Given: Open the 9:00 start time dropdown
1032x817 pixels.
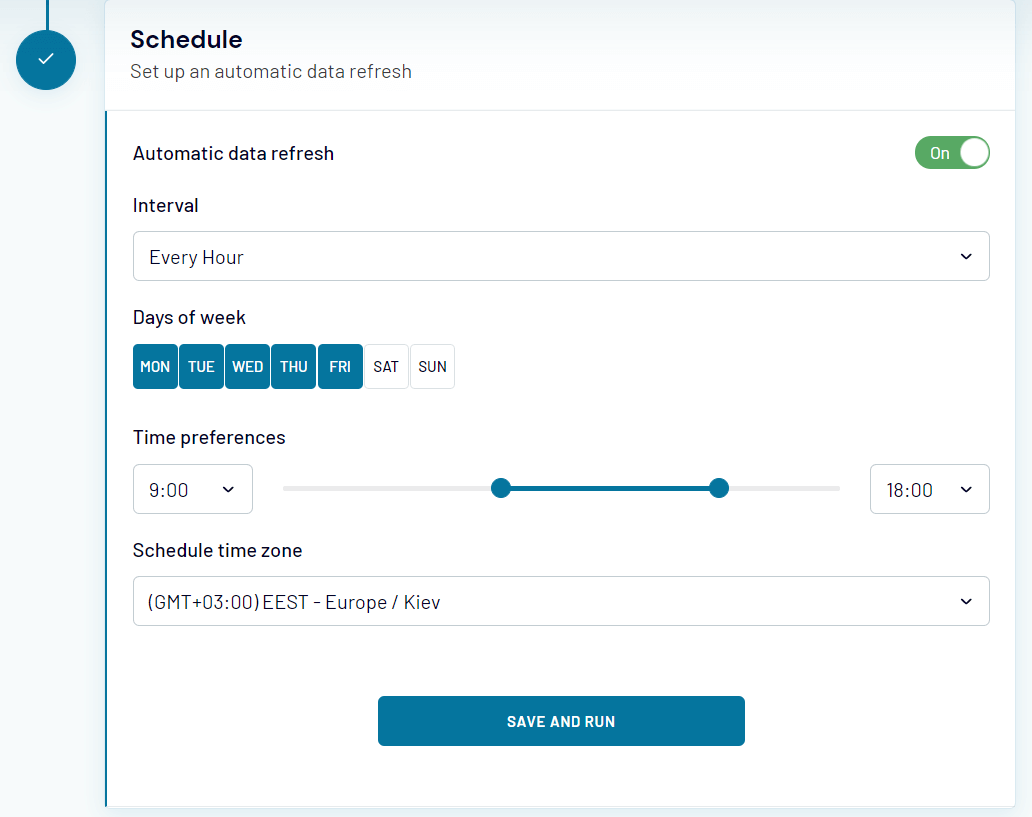Looking at the screenshot, I should pos(193,489).
